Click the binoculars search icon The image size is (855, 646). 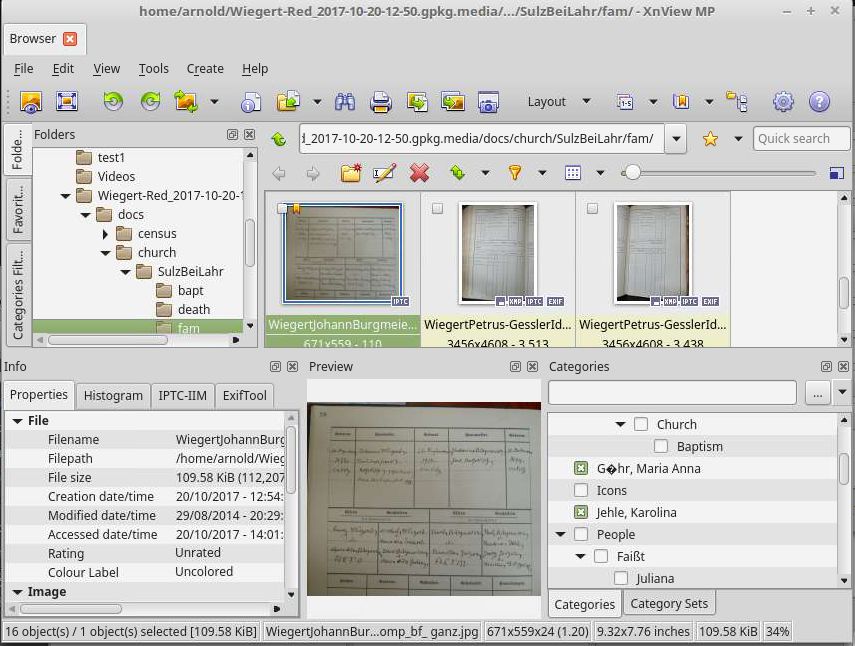345,102
